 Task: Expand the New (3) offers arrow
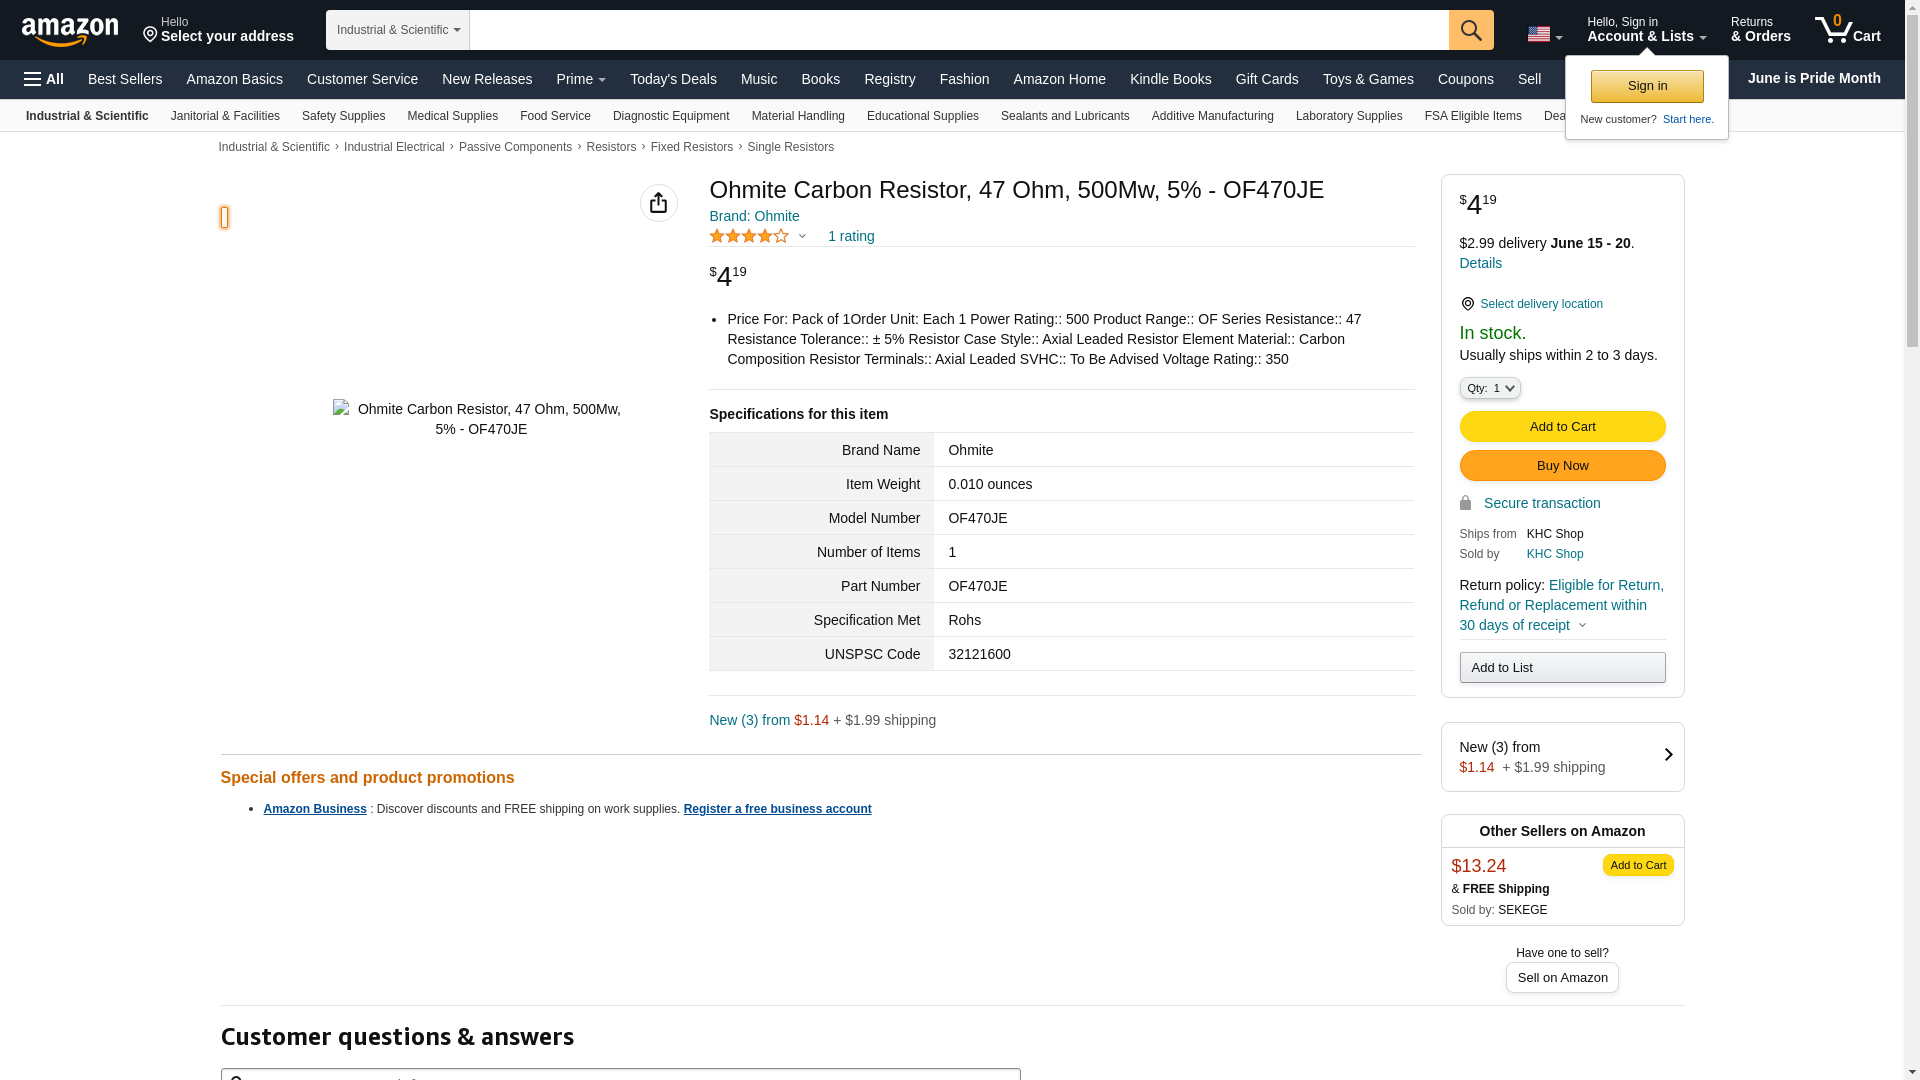coord(1667,755)
